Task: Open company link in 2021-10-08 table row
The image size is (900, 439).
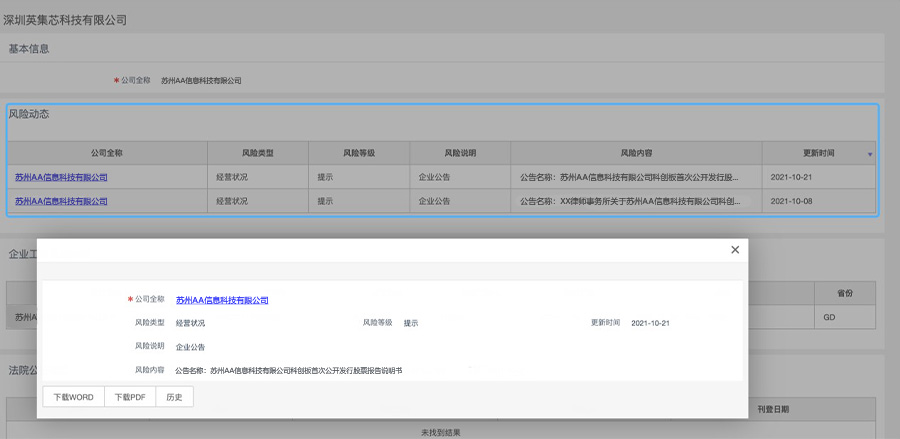Action: [61, 201]
